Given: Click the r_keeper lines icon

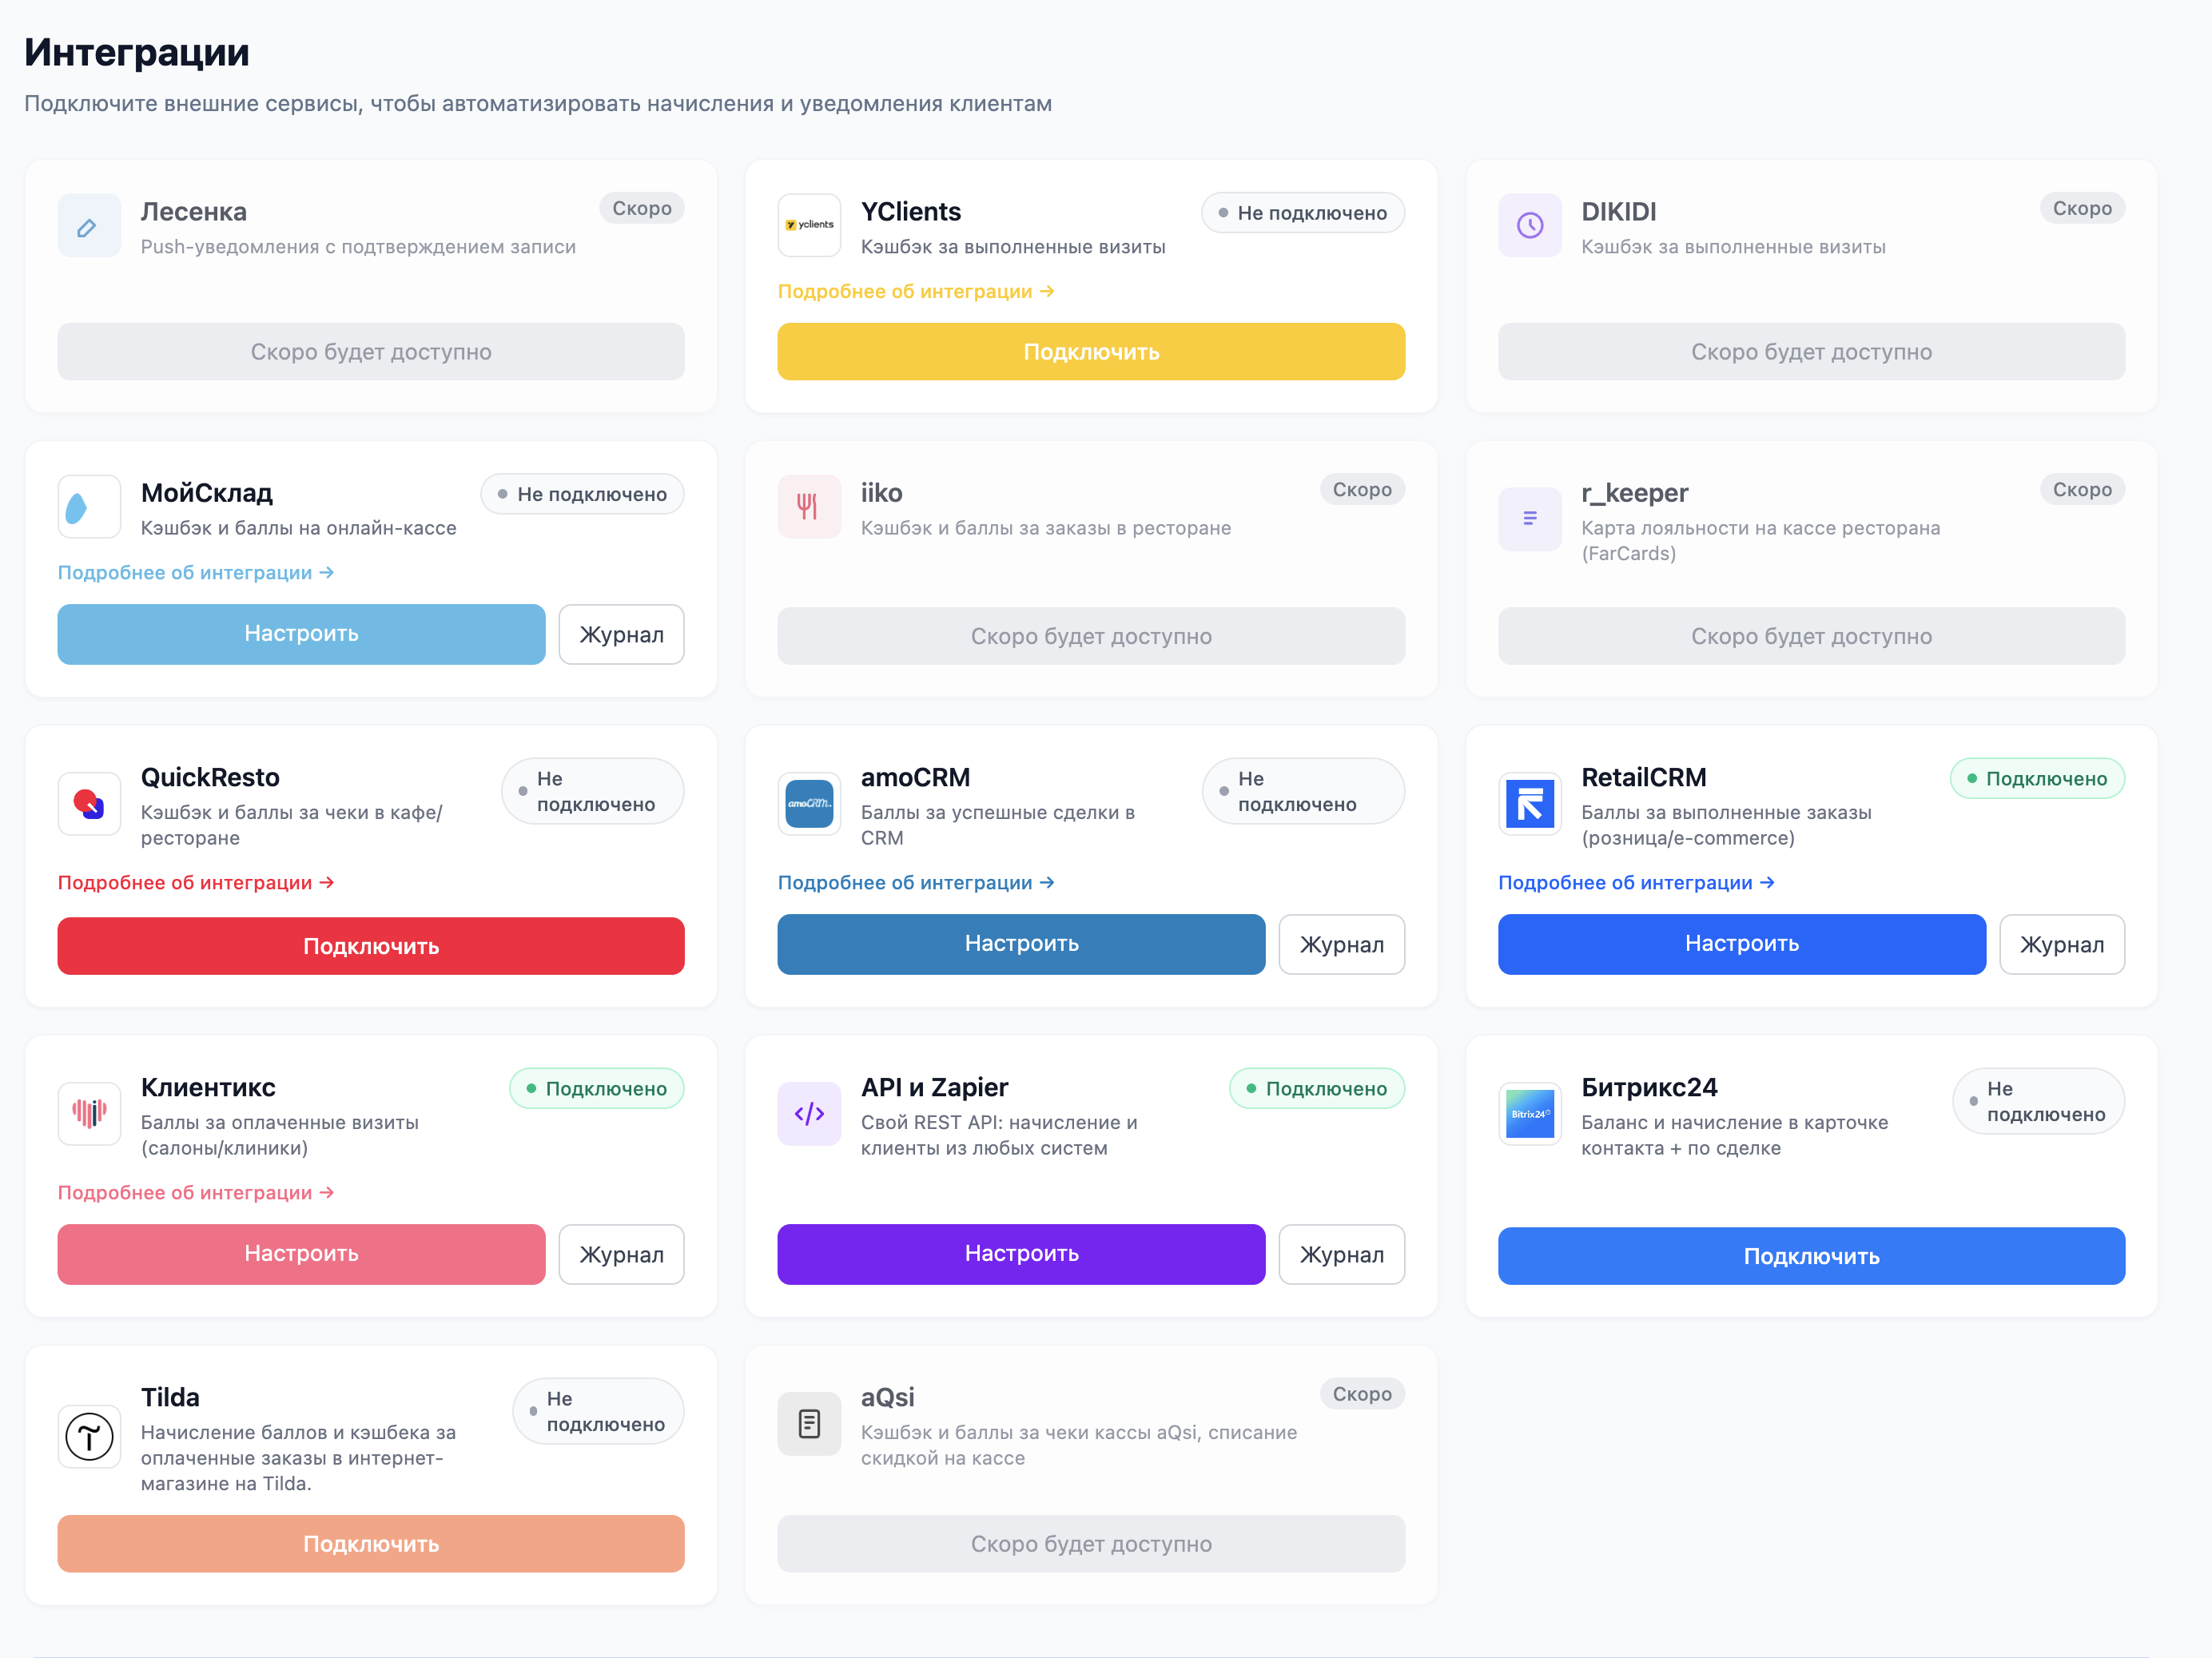Looking at the screenshot, I should [x=1529, y=519].
